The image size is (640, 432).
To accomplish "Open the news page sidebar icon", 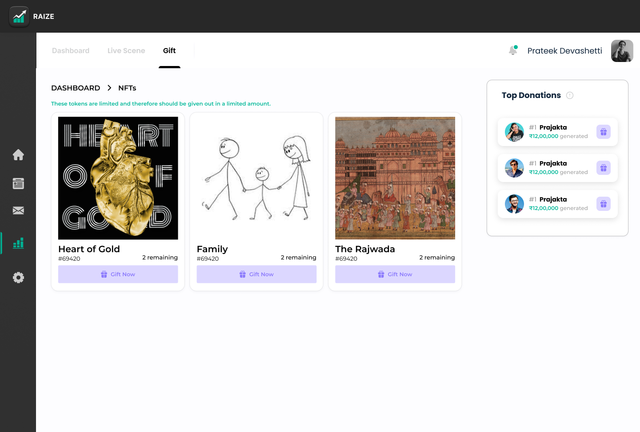I will (18, 183).
